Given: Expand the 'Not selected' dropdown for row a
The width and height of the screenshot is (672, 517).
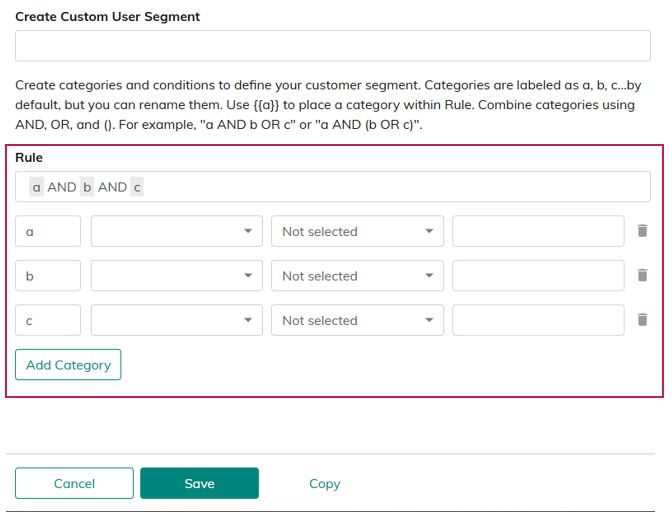Looking at the screenshot, I should point(357,231).
